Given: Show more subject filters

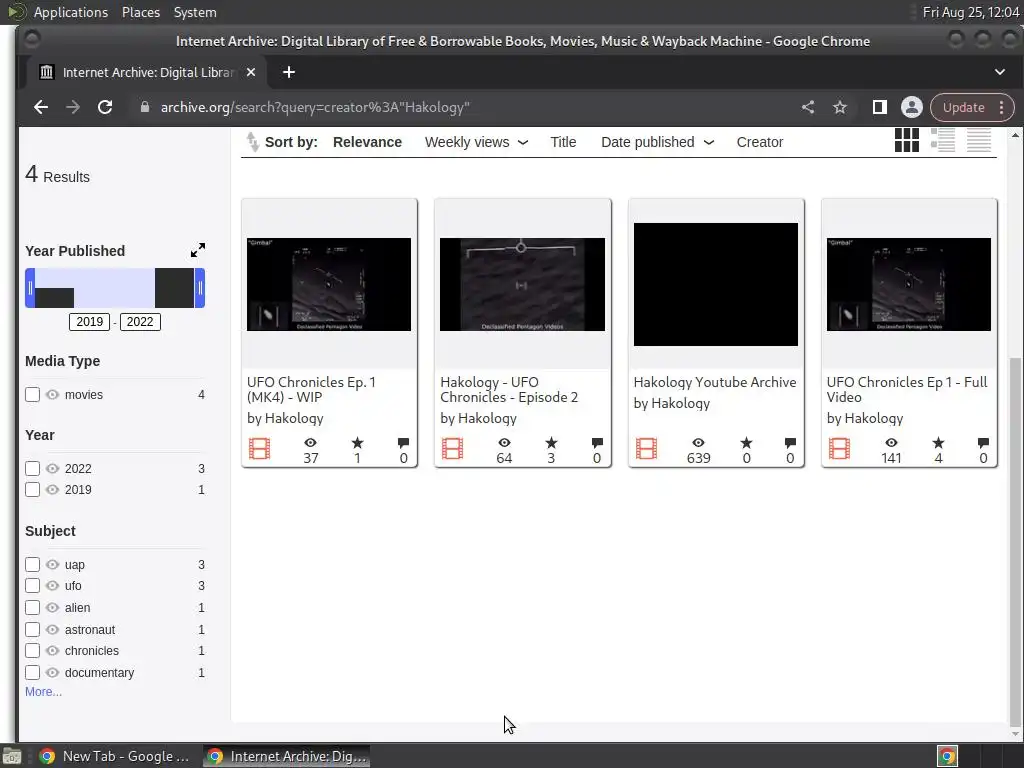Looking at the screenshot, I should click(x=43, y=692).
